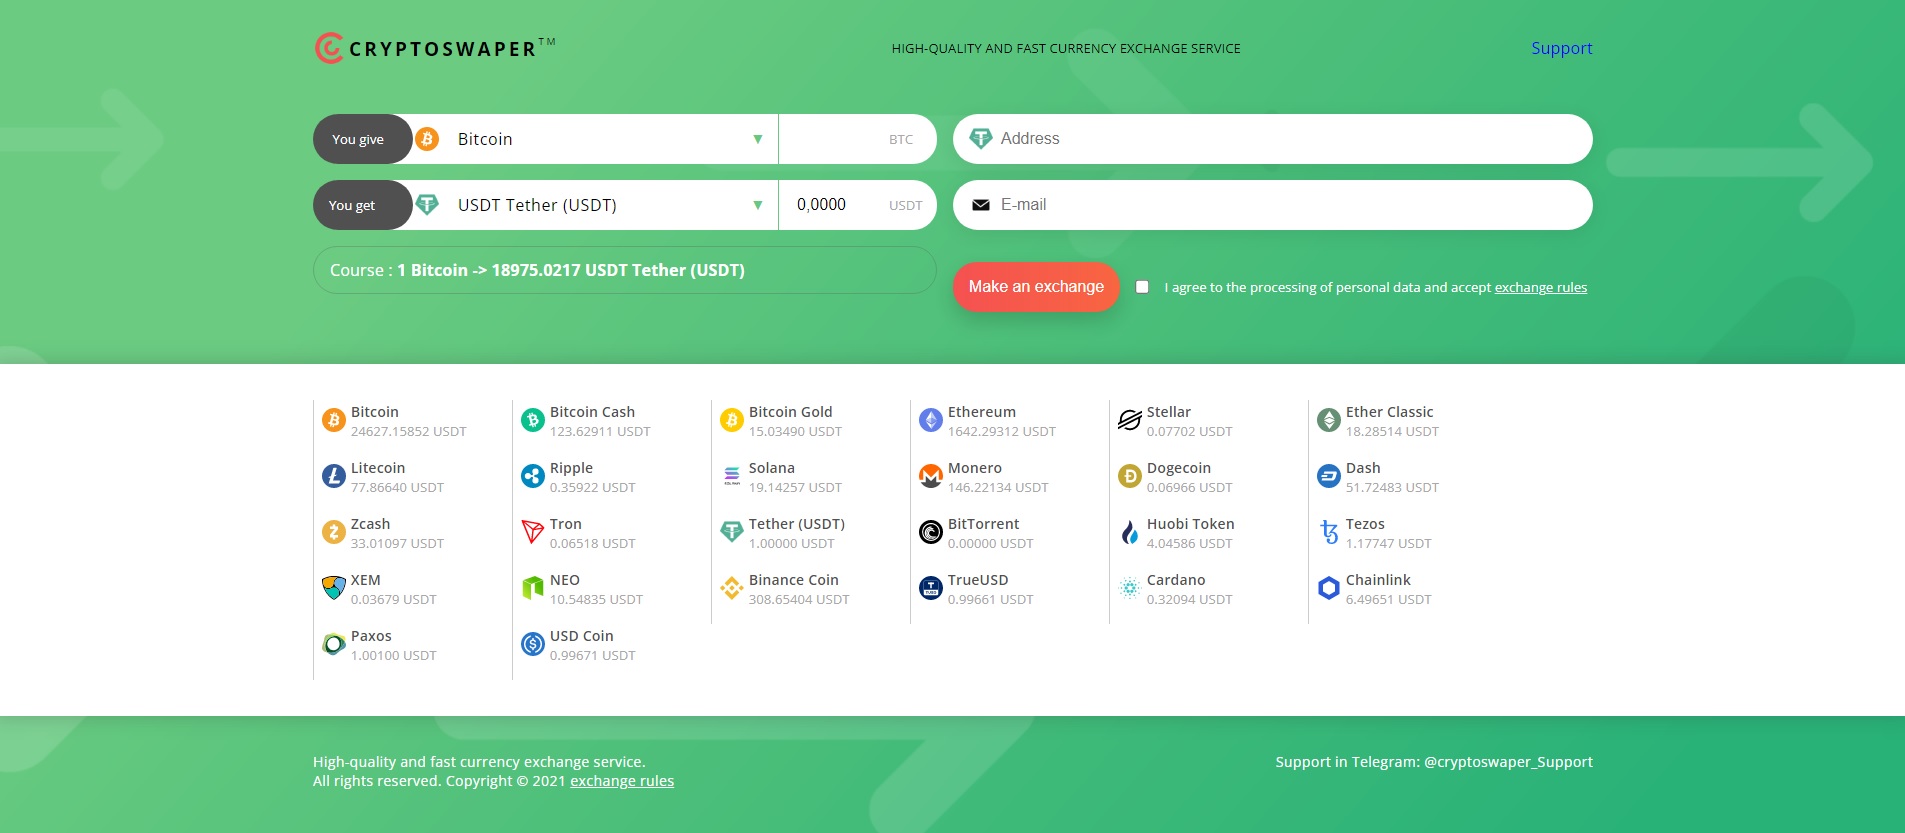Click the Make an exchange button
The width and height of the screenshot is (1905, 833).
pyautogui.click(x=1036, y=287)
